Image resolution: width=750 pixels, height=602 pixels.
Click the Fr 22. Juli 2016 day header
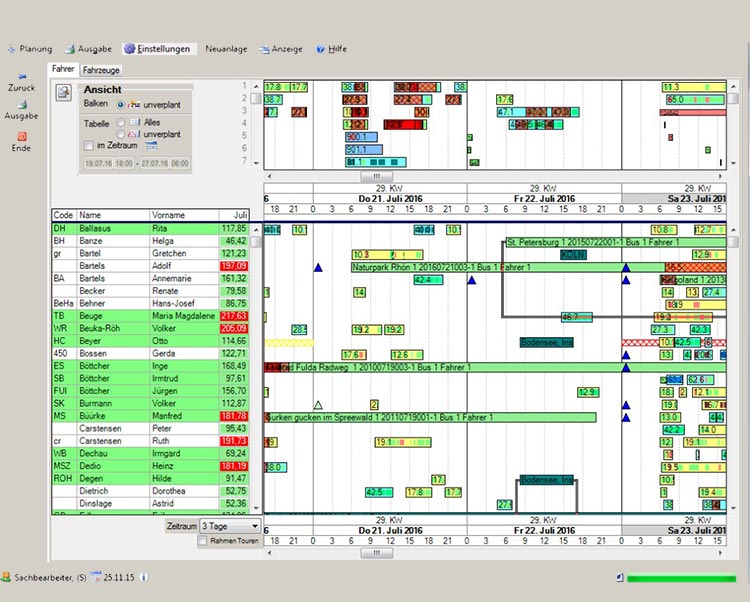click(544, 198)
